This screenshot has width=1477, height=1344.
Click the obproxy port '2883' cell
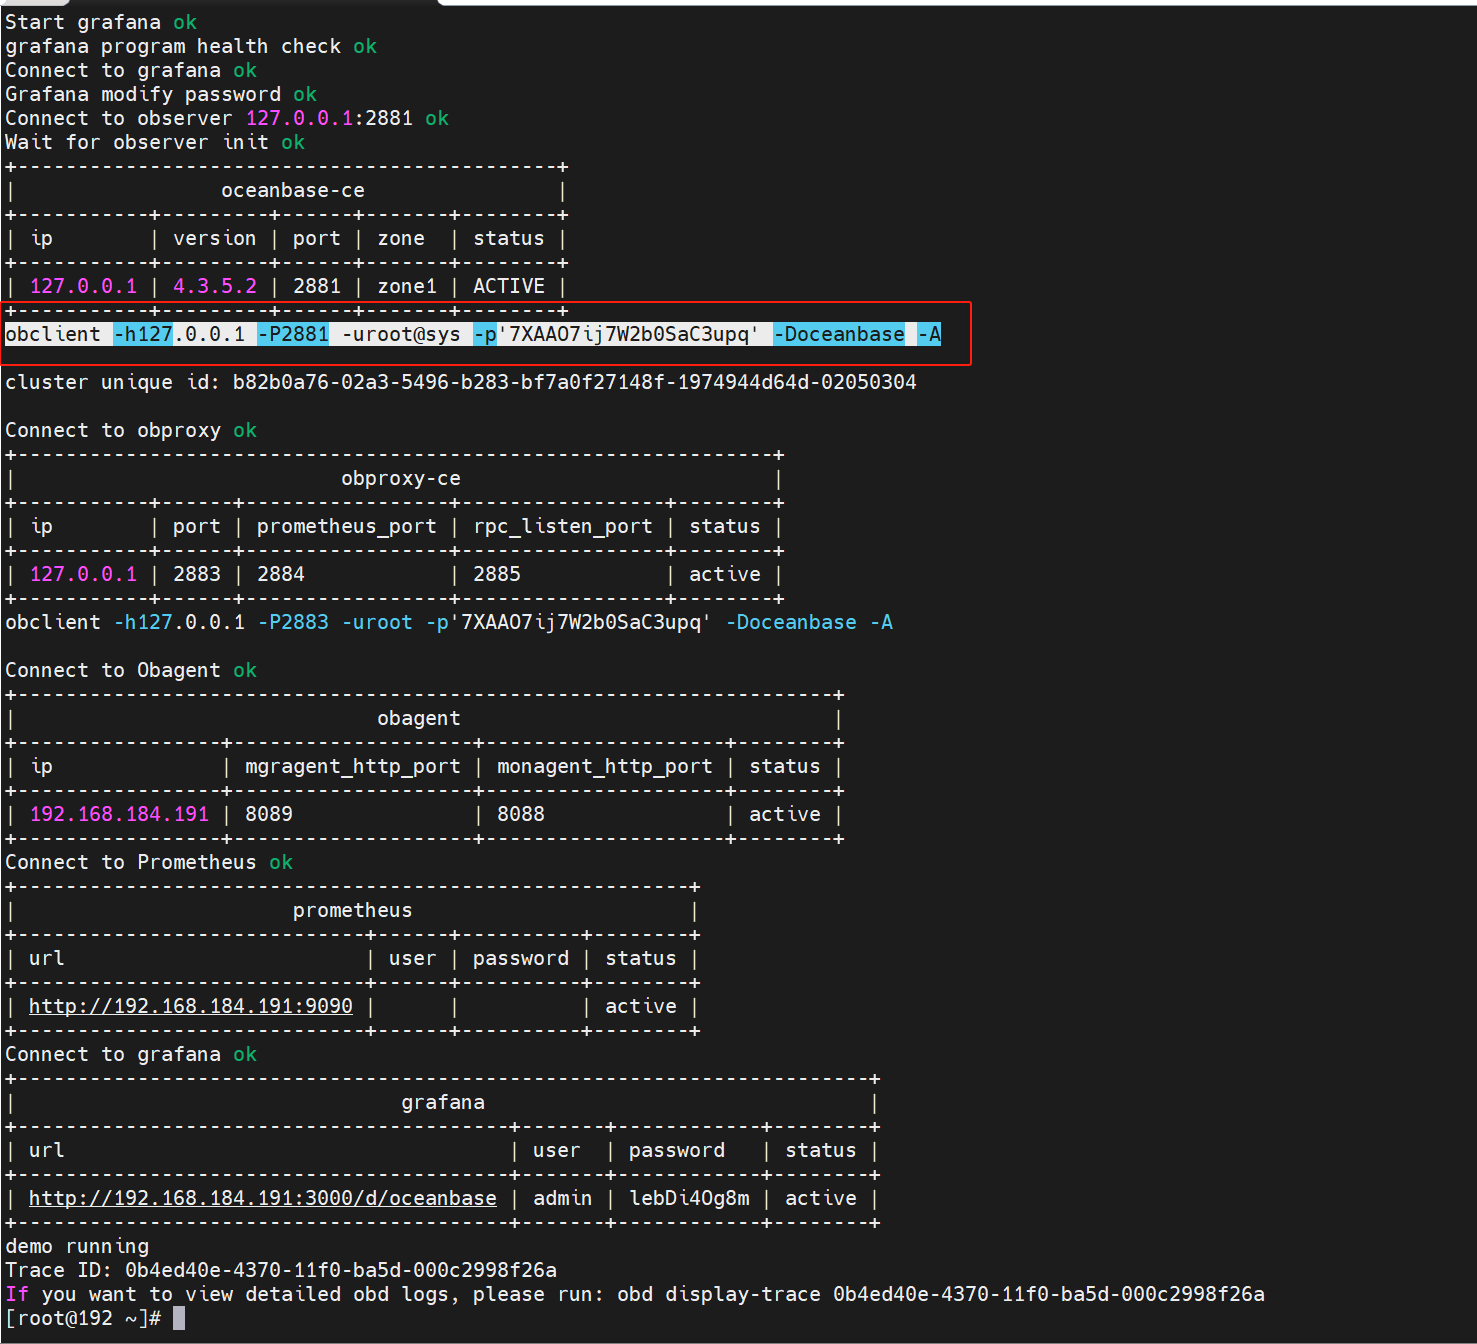(197, 574)
